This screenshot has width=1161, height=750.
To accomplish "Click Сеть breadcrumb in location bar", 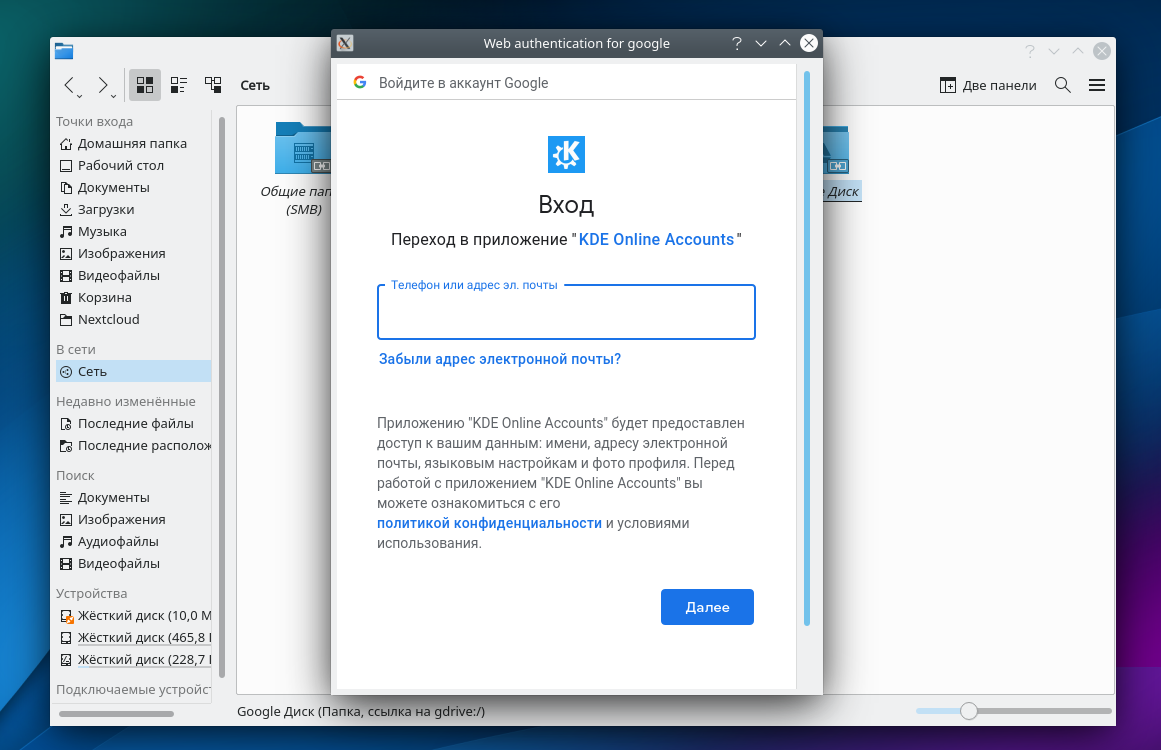I will point(255,85).
